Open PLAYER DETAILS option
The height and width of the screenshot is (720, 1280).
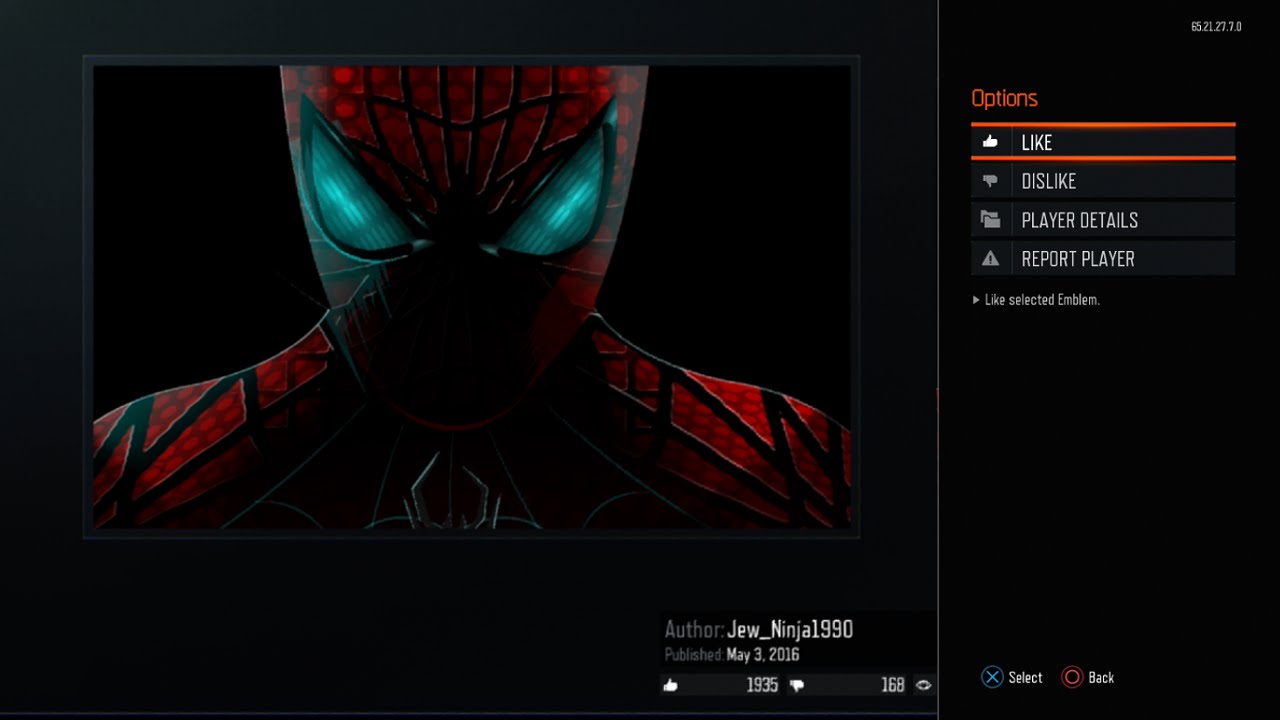point(1103,220)
